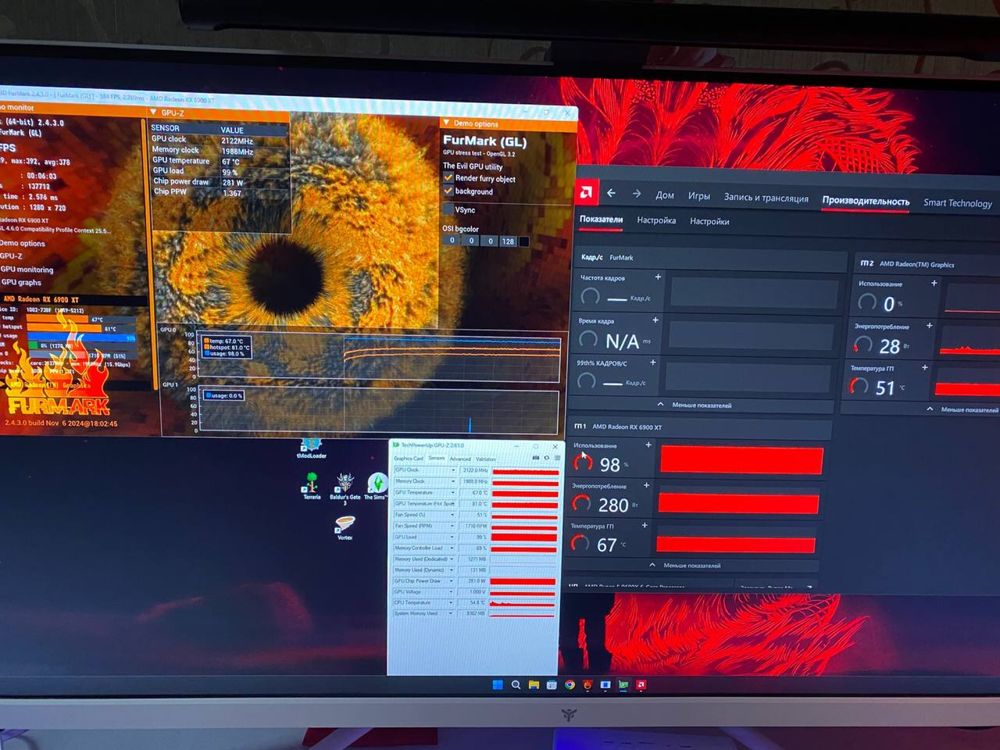This screenshot has height=750, width=1000.
Task: Select the Sensors tab in GPU-Z
Action: [x=436, y=459]
